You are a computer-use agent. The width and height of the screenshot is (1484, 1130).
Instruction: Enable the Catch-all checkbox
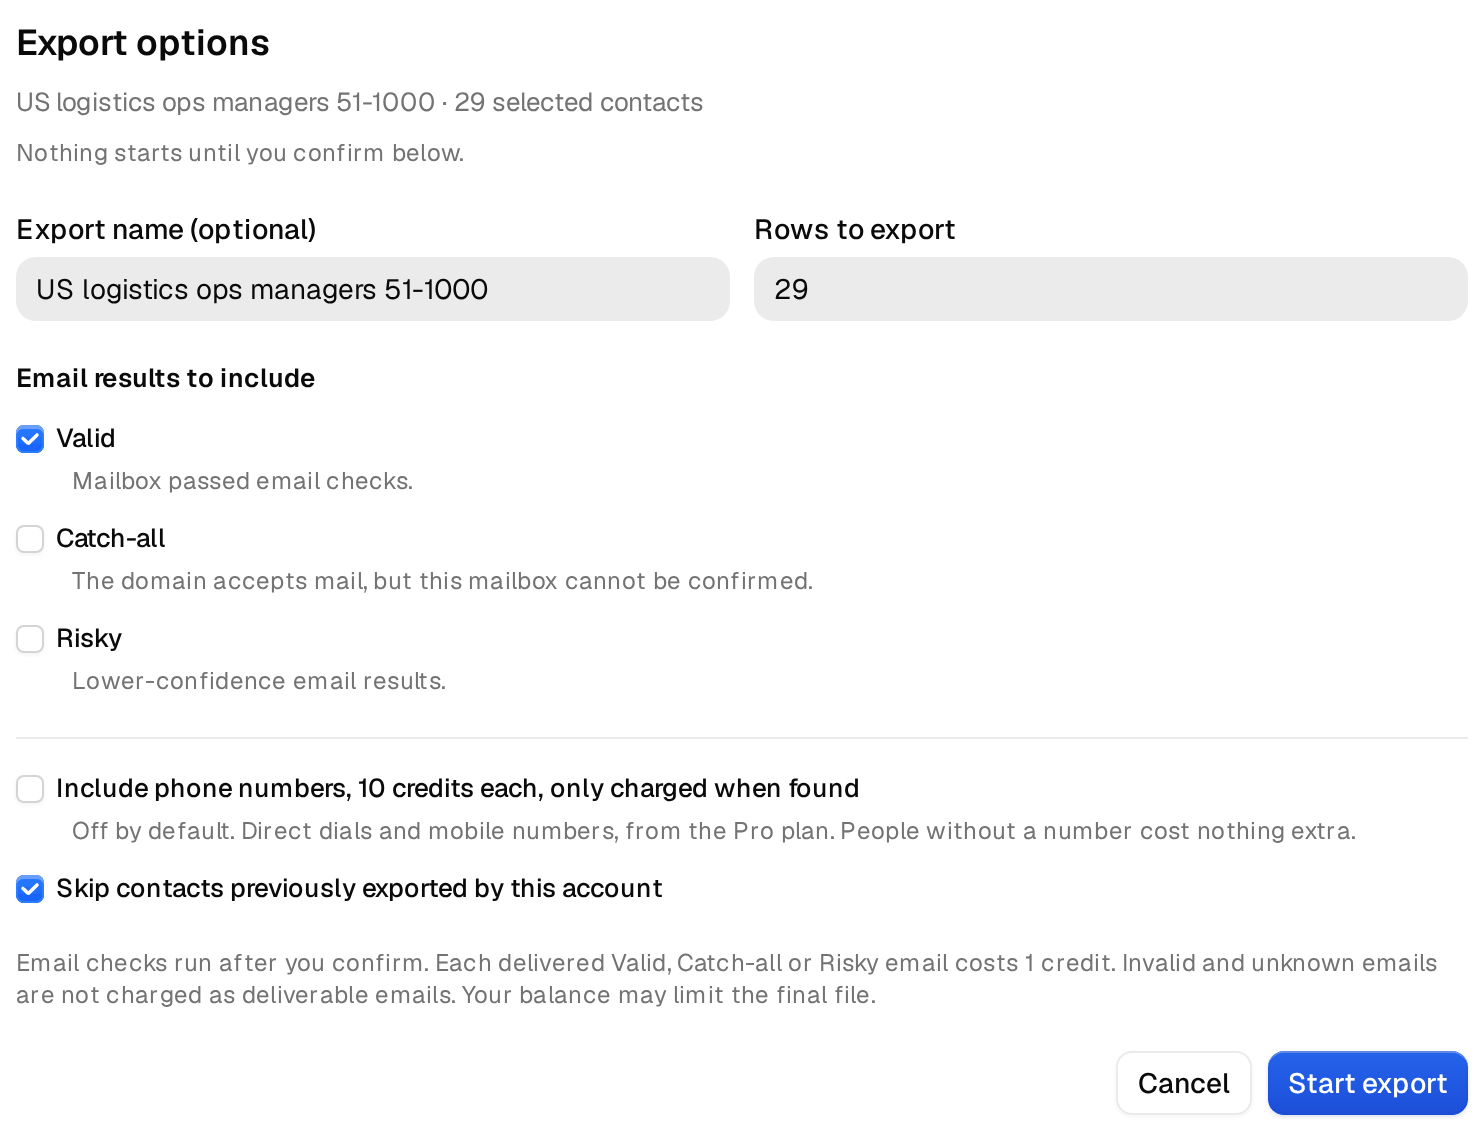click(30, 539)
